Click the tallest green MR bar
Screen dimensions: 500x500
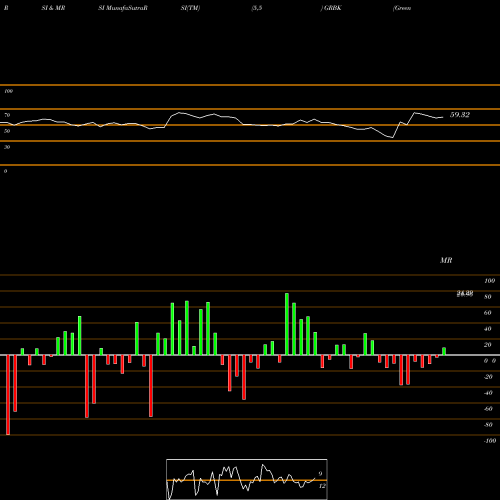pyautogui.click(x=287, y=324)
